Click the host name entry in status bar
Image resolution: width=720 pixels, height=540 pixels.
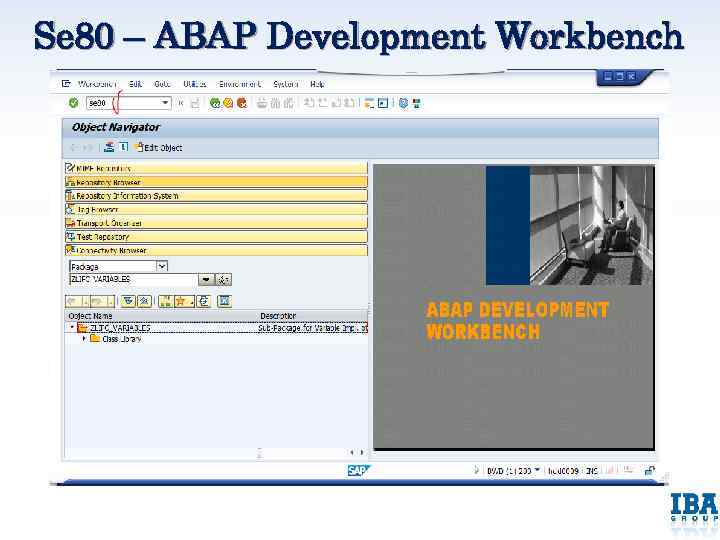pos(563,471)
